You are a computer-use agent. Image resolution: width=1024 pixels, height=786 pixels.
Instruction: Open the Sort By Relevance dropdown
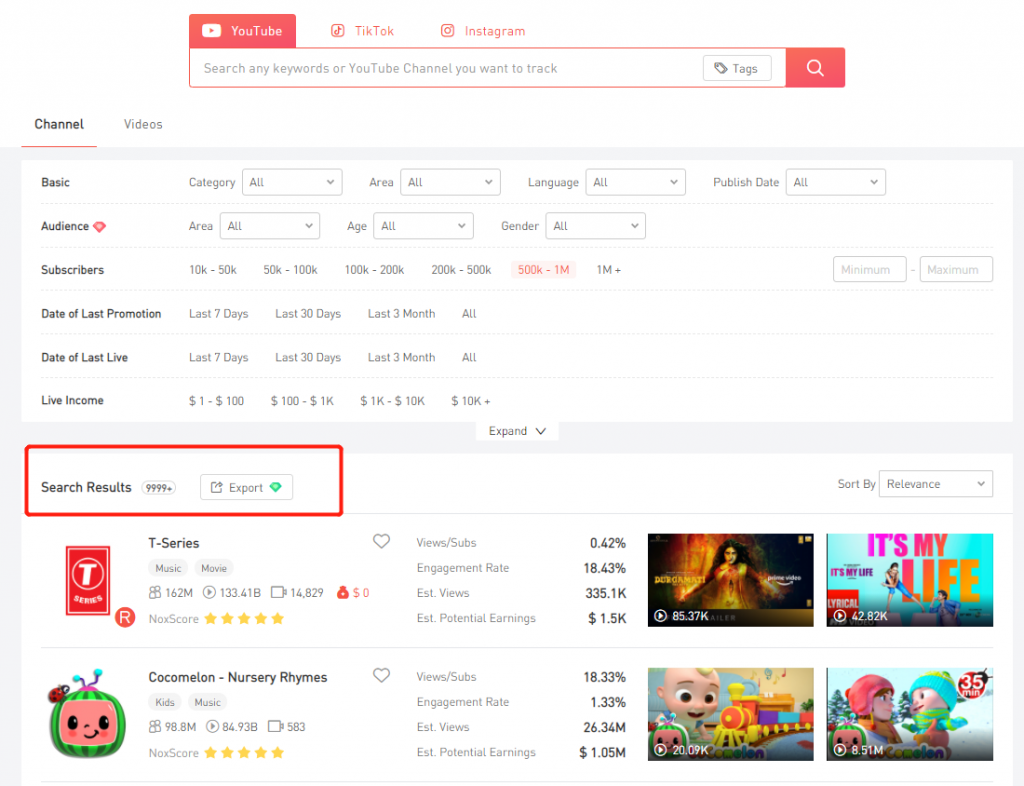tap(936, 484)
